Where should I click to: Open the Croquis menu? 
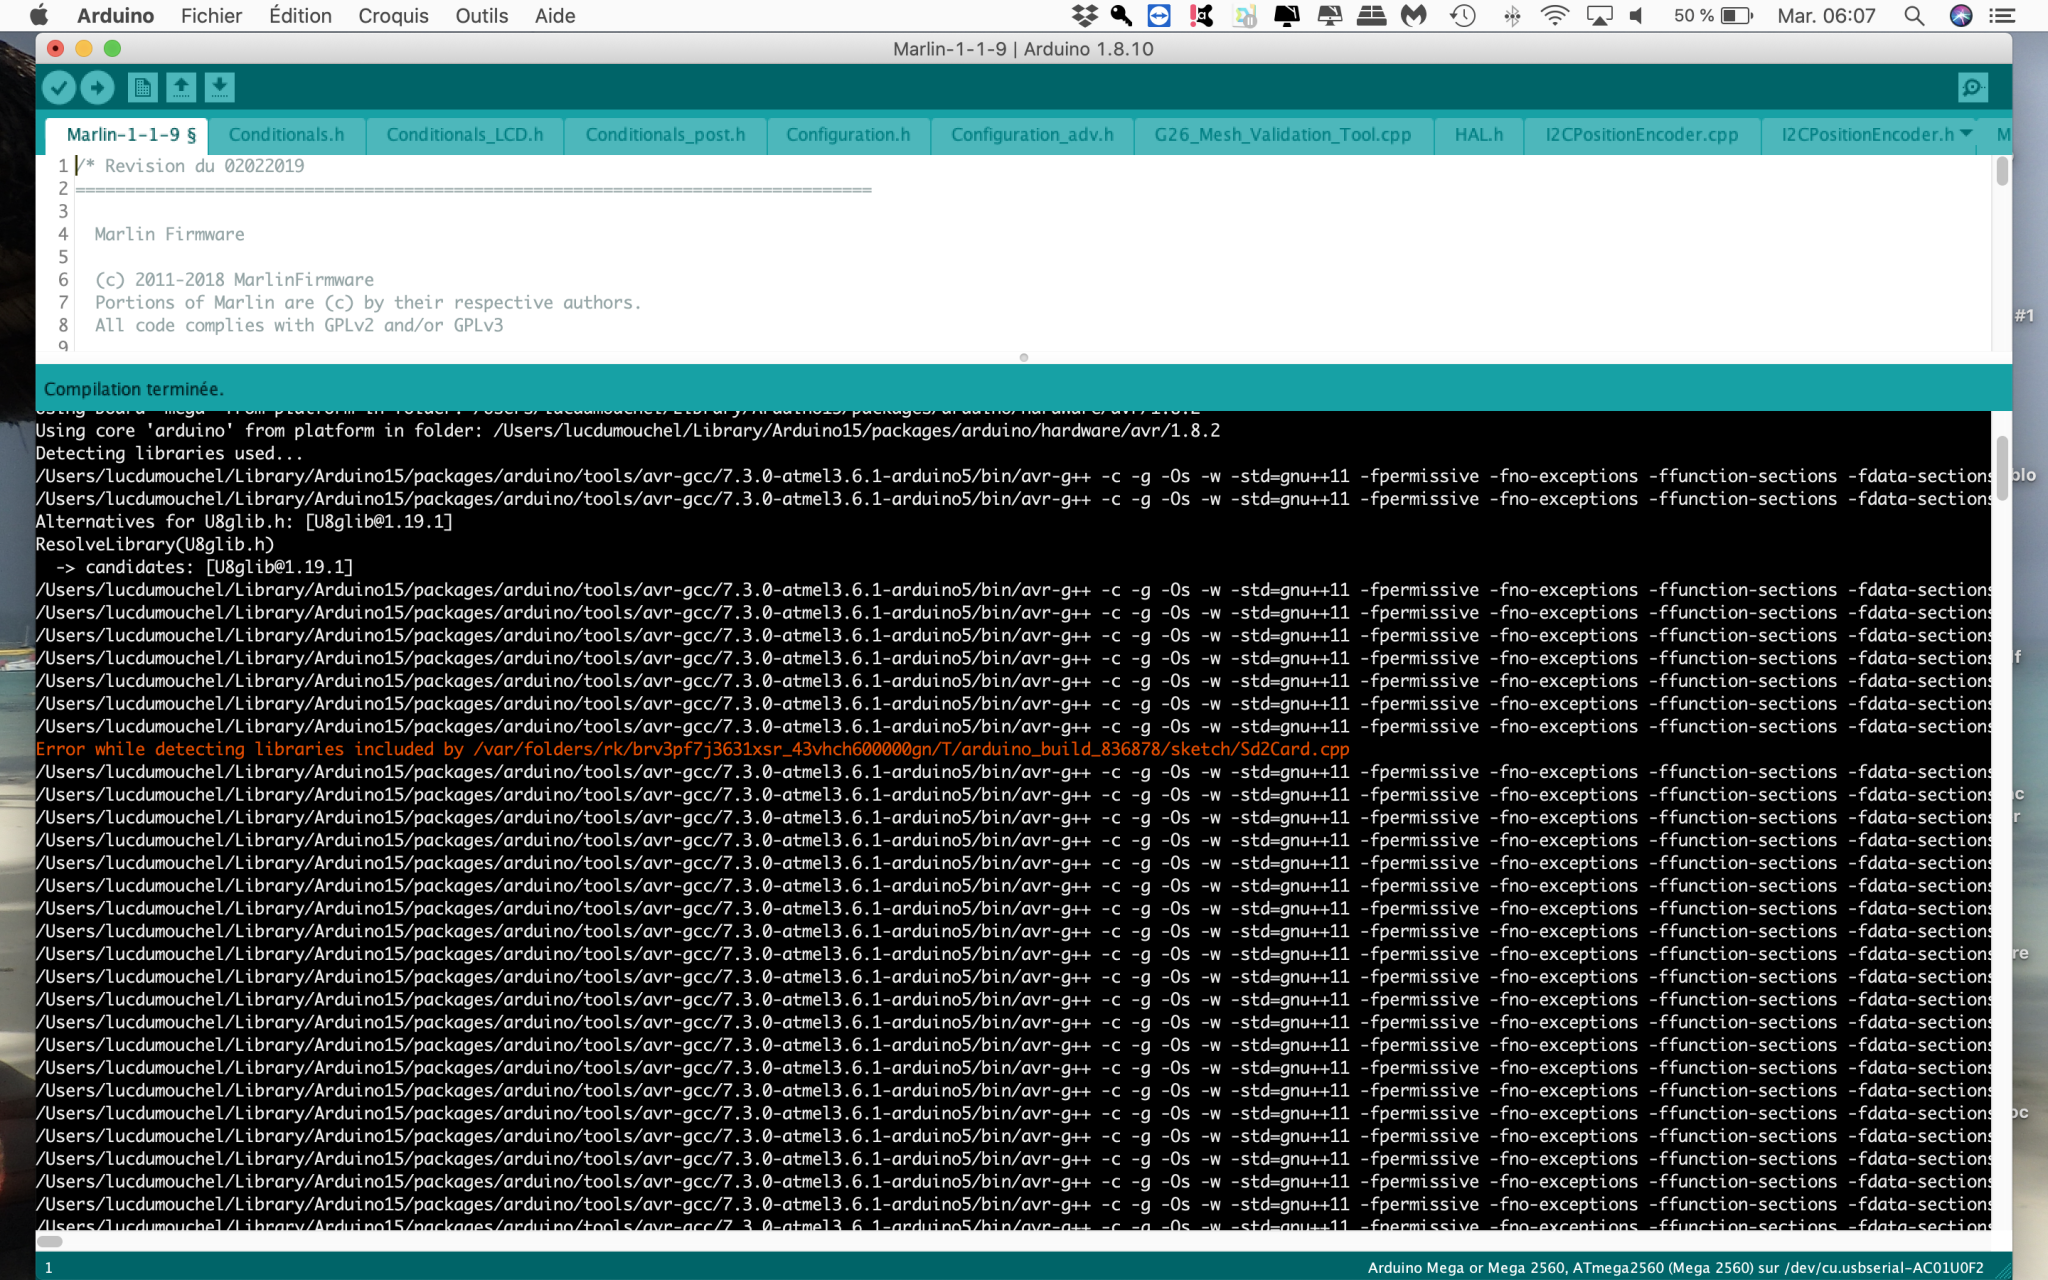point(393,16)
